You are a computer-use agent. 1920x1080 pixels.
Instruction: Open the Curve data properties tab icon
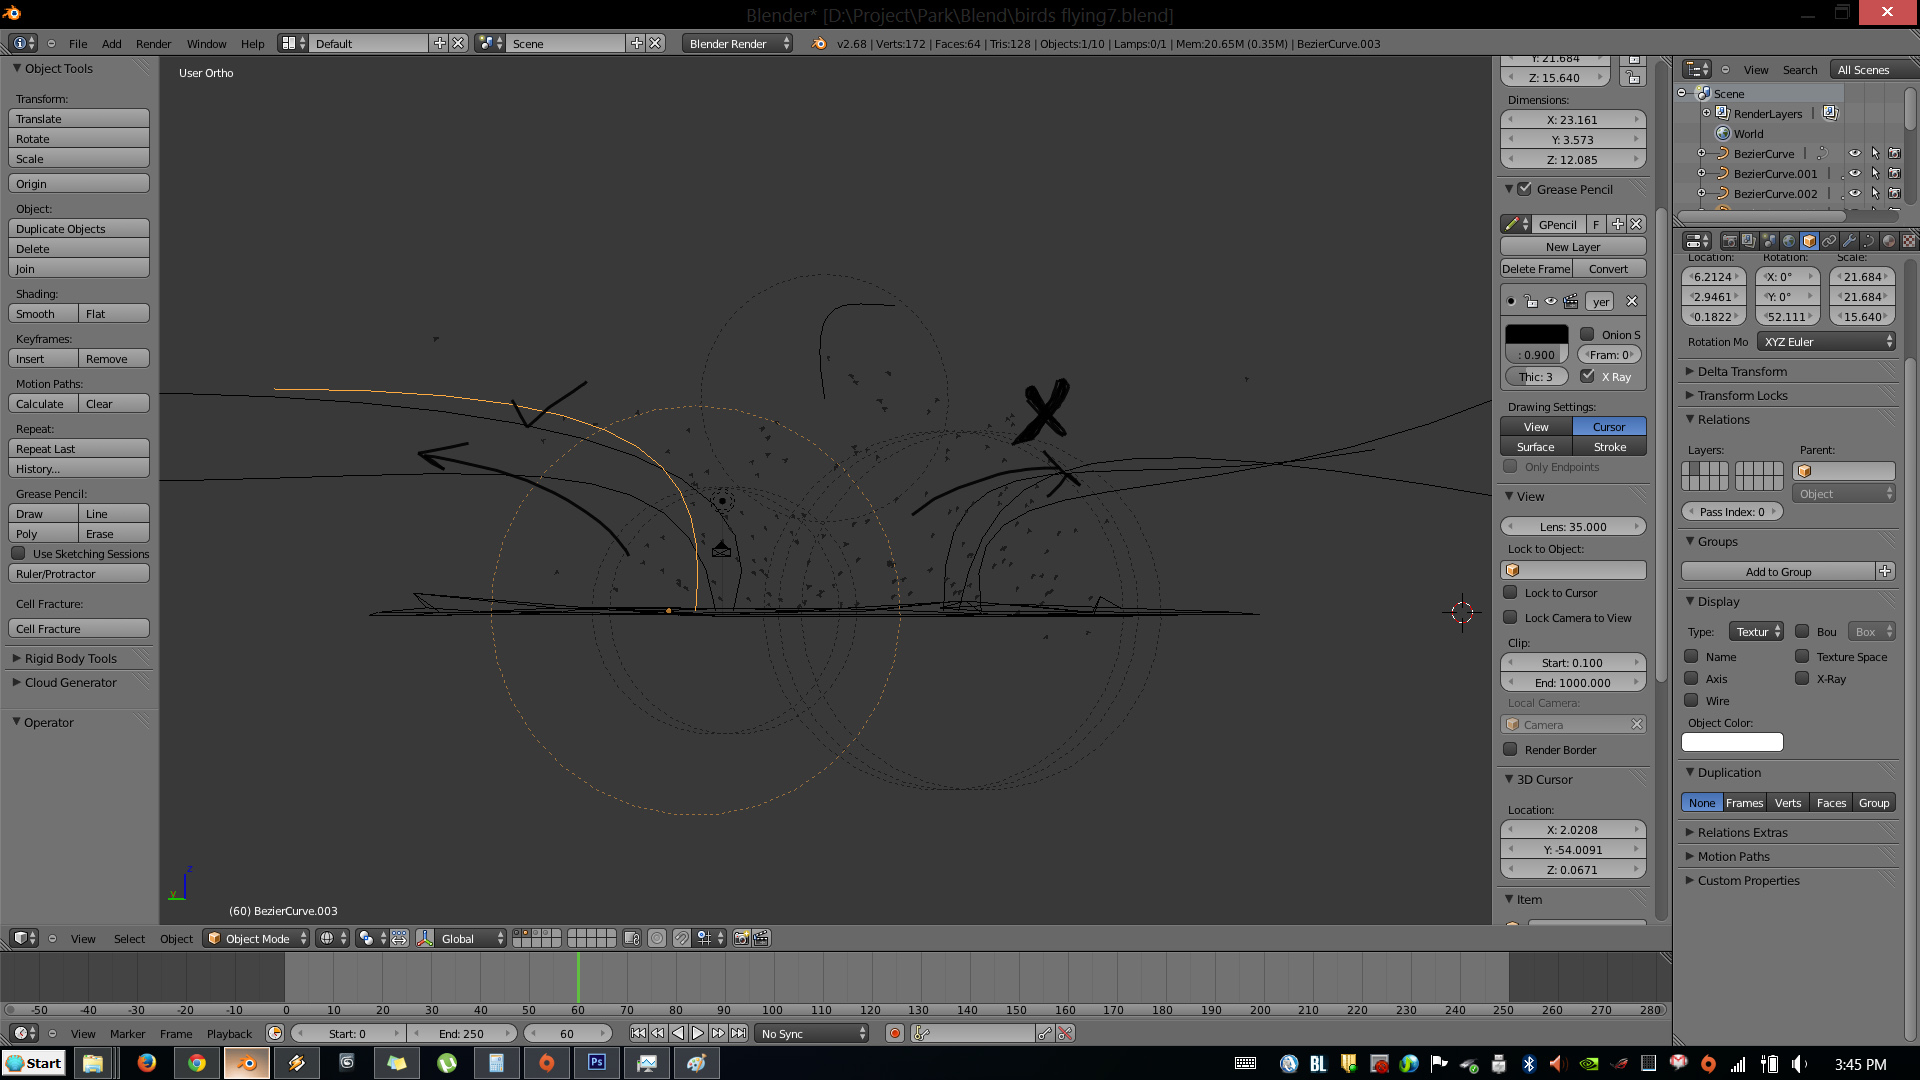1869,241
